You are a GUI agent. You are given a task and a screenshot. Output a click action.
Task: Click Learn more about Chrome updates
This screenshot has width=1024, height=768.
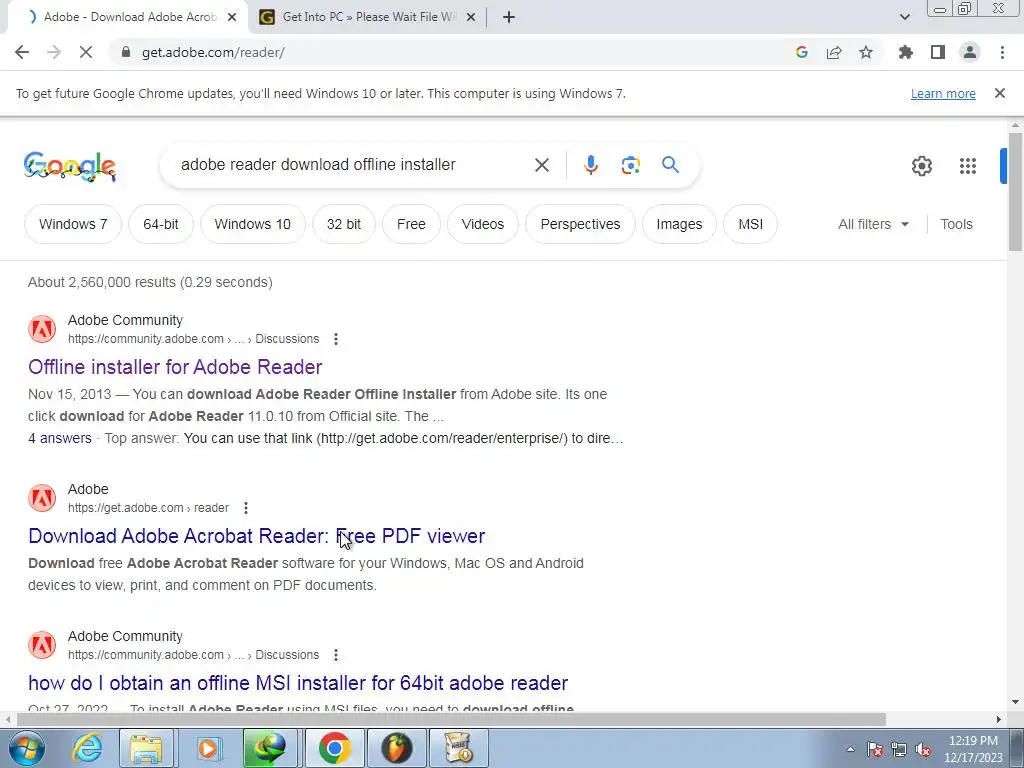point(943,94)
